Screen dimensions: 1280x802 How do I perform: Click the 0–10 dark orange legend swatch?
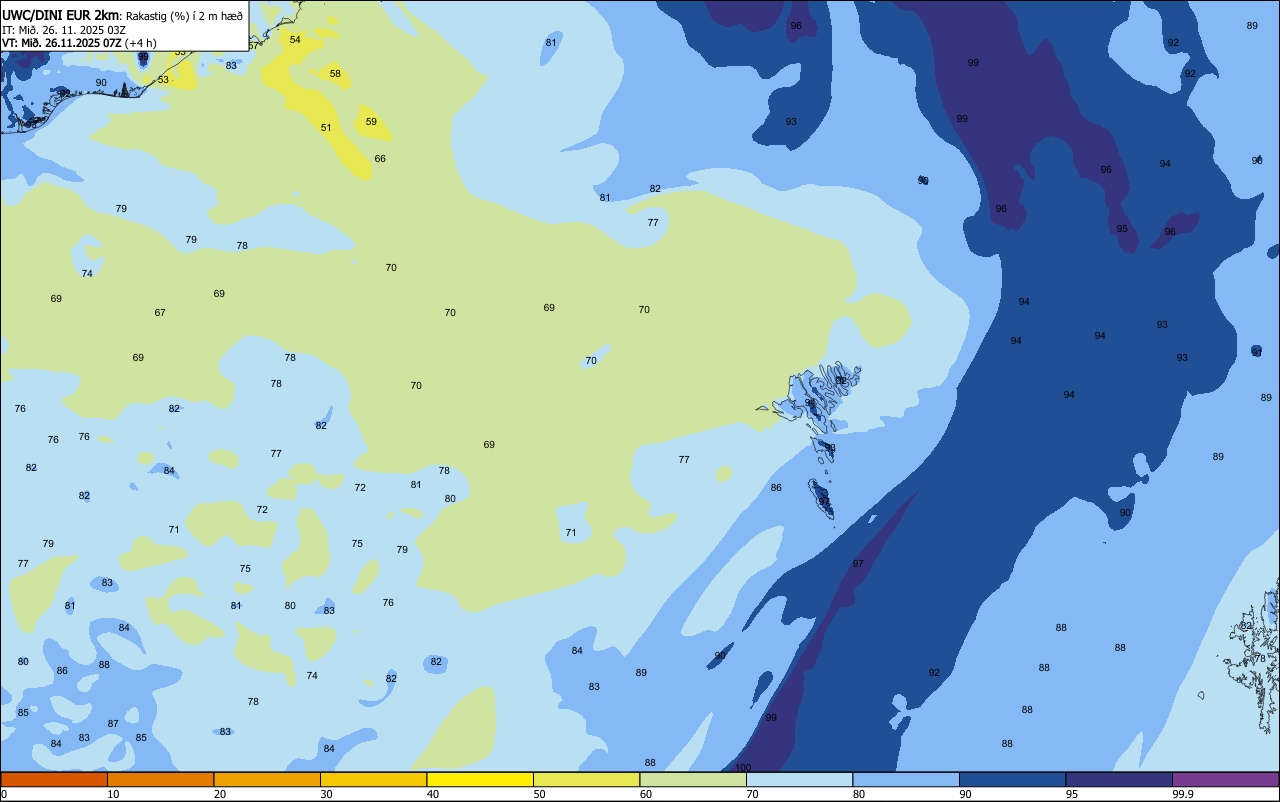click(x=54, y=779)
